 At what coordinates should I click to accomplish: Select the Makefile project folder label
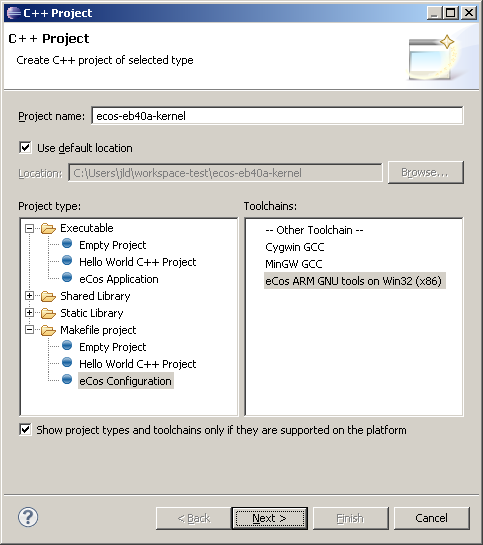coord(98,330)
